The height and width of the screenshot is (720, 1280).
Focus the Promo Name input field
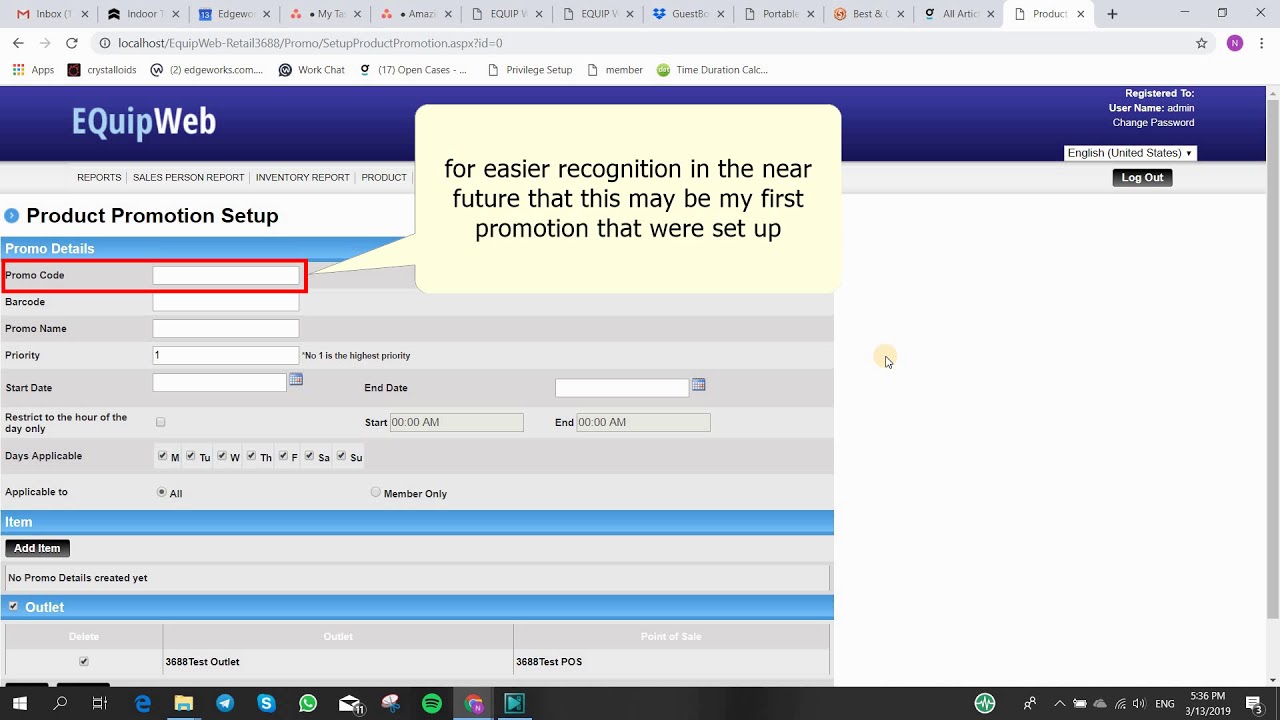coord(226,328)
